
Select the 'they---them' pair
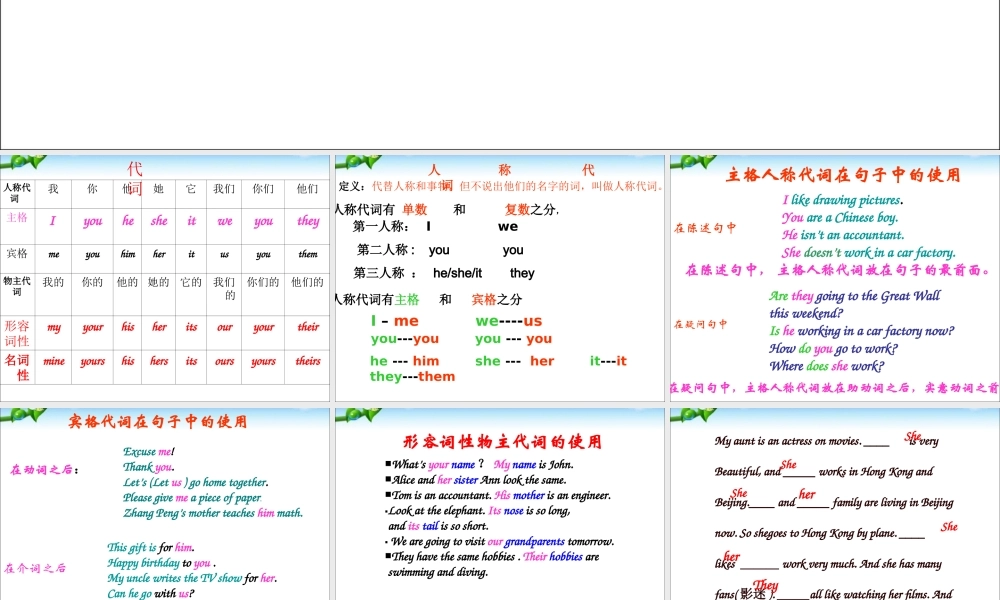[x=412, y=376]
